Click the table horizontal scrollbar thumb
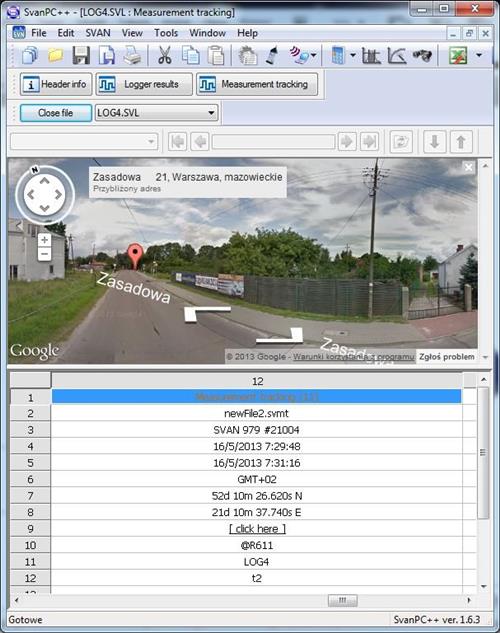Image resolution: width=500 pixels, height=633 pixels. 343,600
